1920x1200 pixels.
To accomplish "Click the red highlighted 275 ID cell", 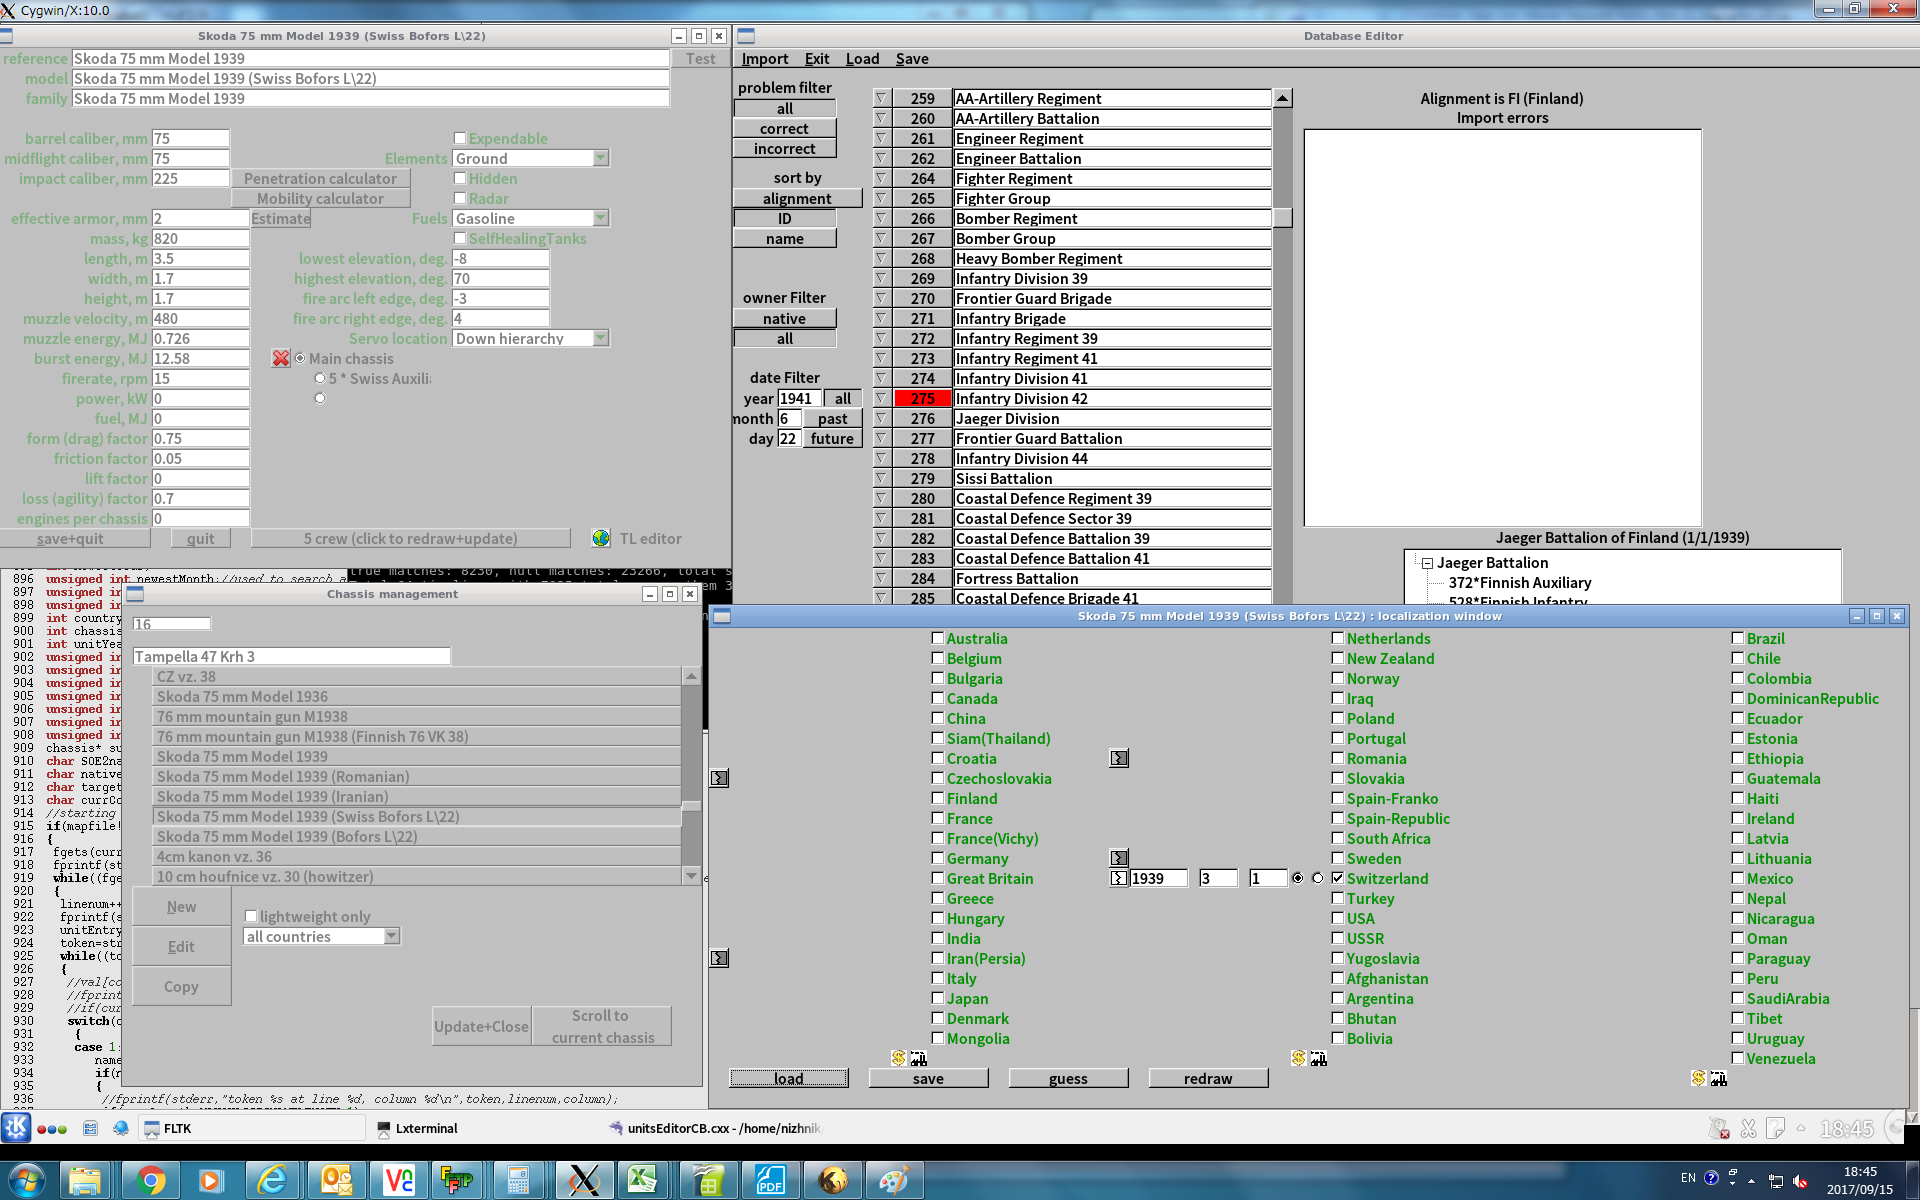I will point(922,398).
